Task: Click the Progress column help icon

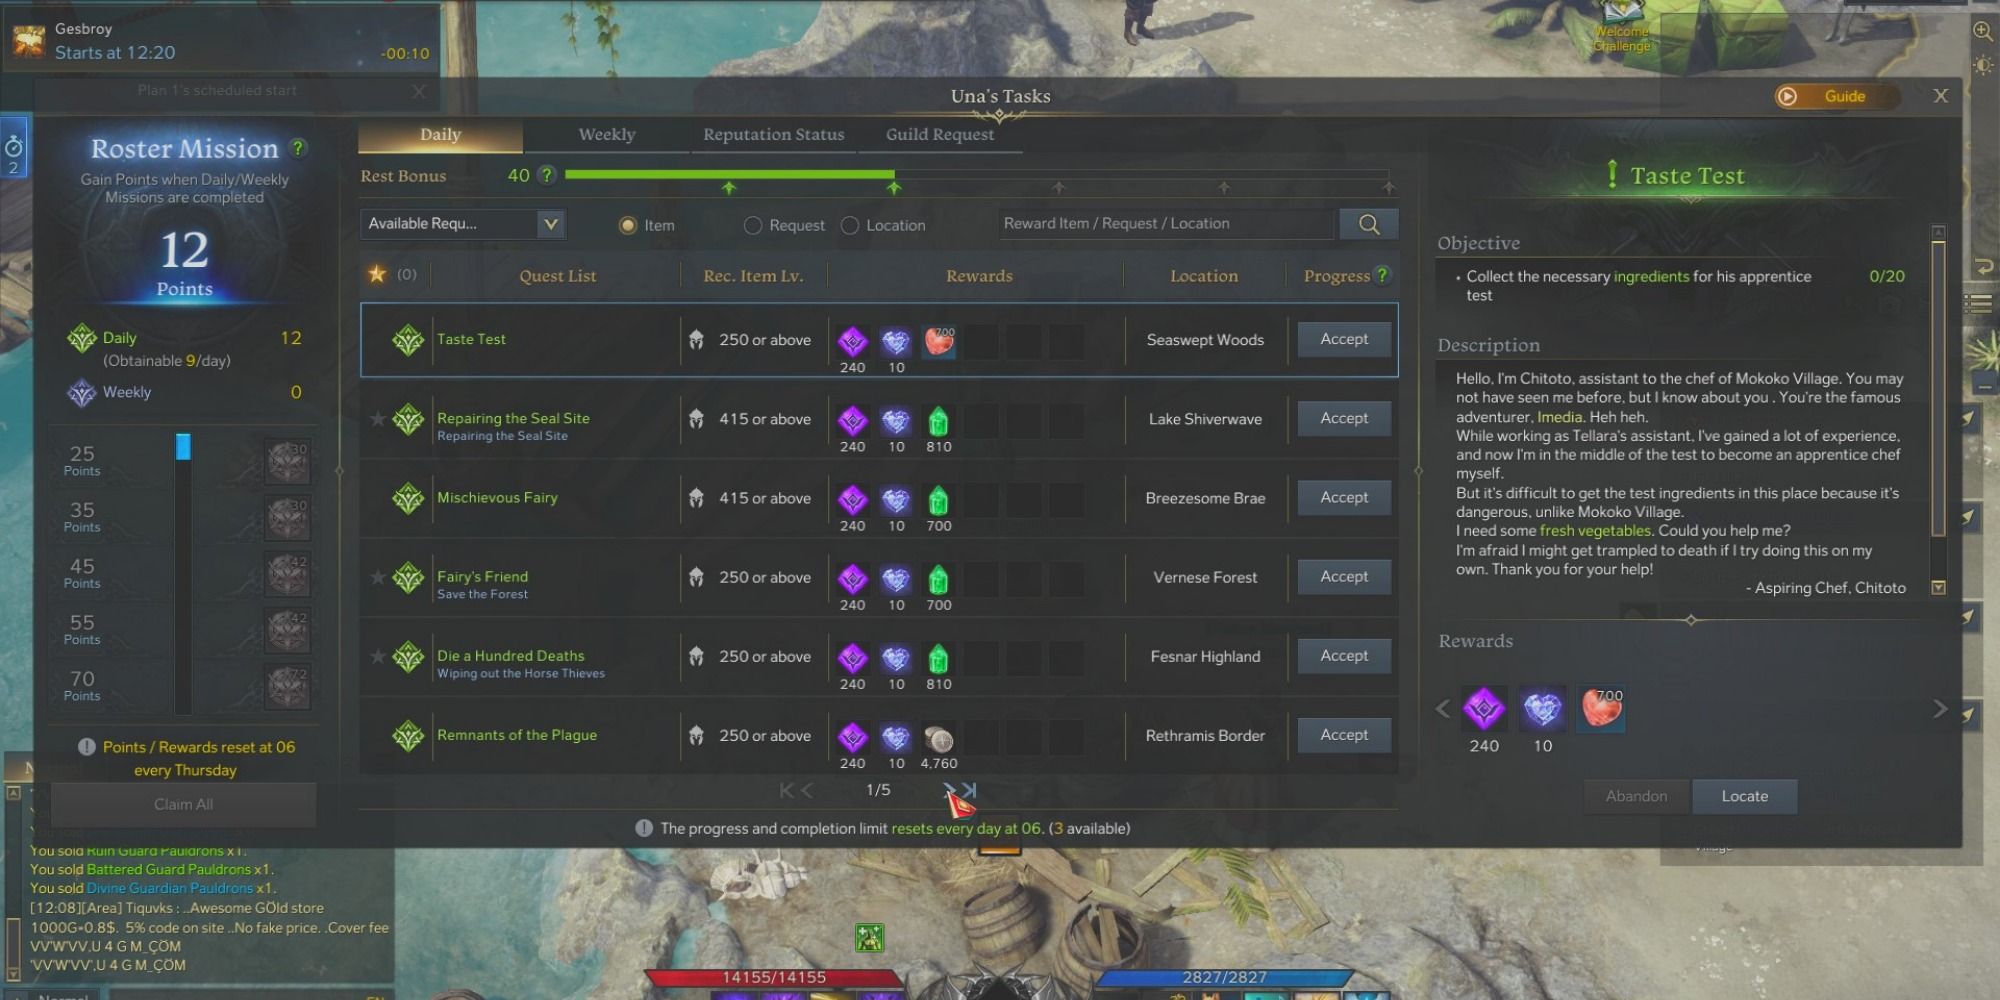Action: pos(1382,275)
